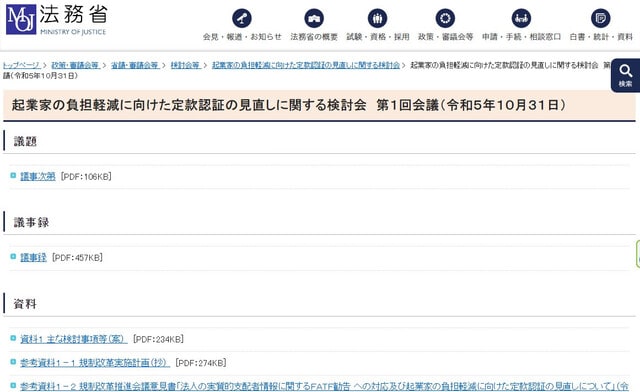Open 省議・審議会等 breadcrumb link
Viewport: 640px width, 392px height.
135,65
